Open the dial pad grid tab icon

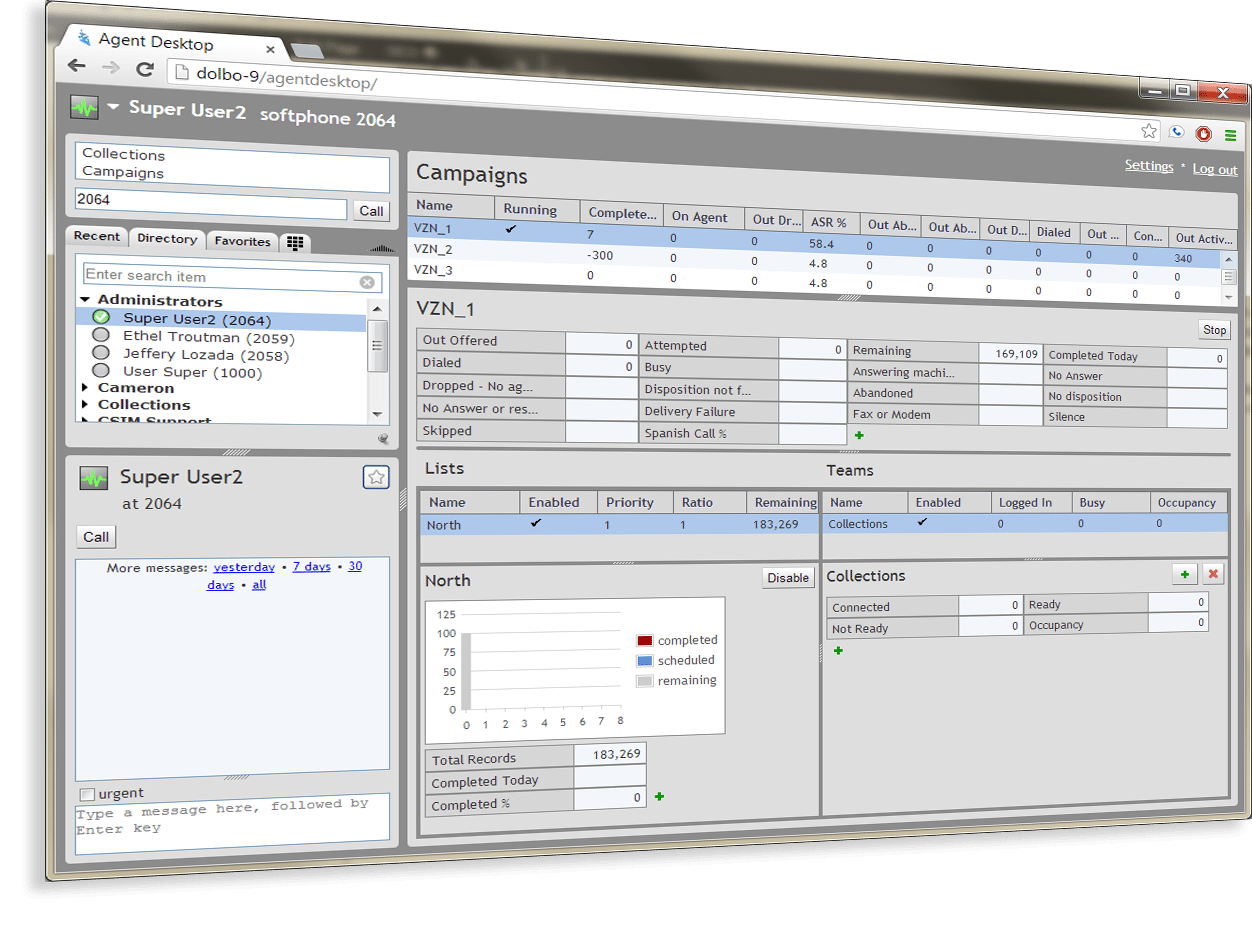tap(294, 242)
